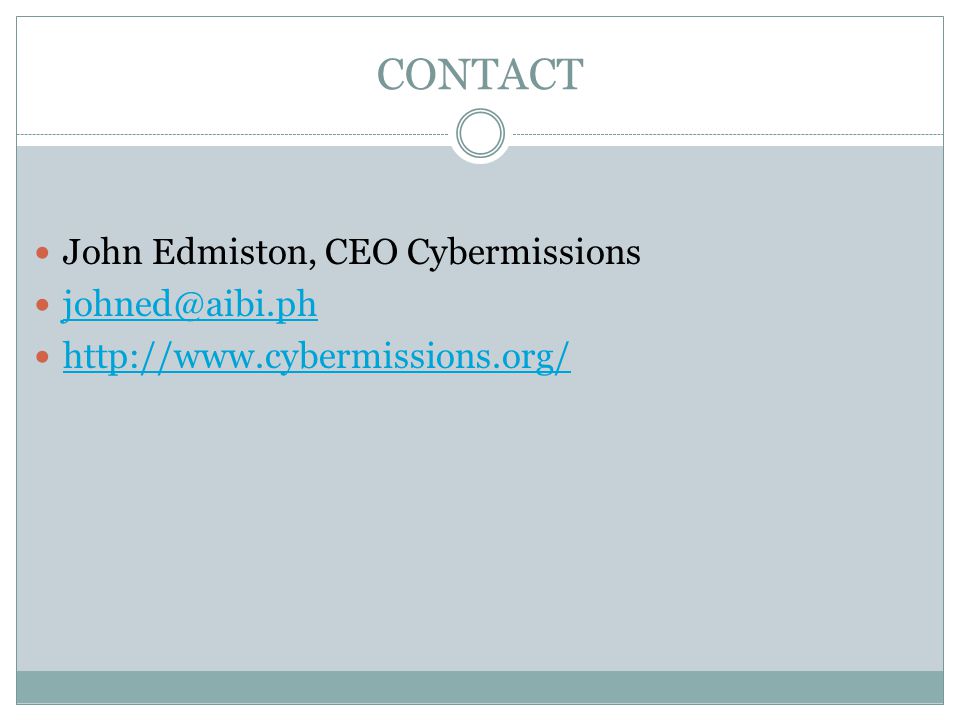Image resolution: width=960 pixels, height=720 pixels.
Task: Click the dashed divider left of the circle
Action: pyautogui.click(x=233, y=134)
